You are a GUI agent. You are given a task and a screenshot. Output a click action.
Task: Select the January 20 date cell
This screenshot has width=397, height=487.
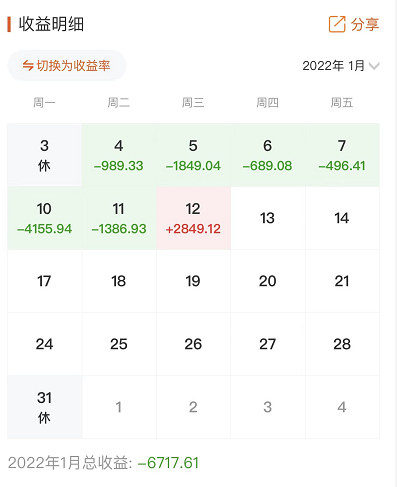(x=268, y=281)
